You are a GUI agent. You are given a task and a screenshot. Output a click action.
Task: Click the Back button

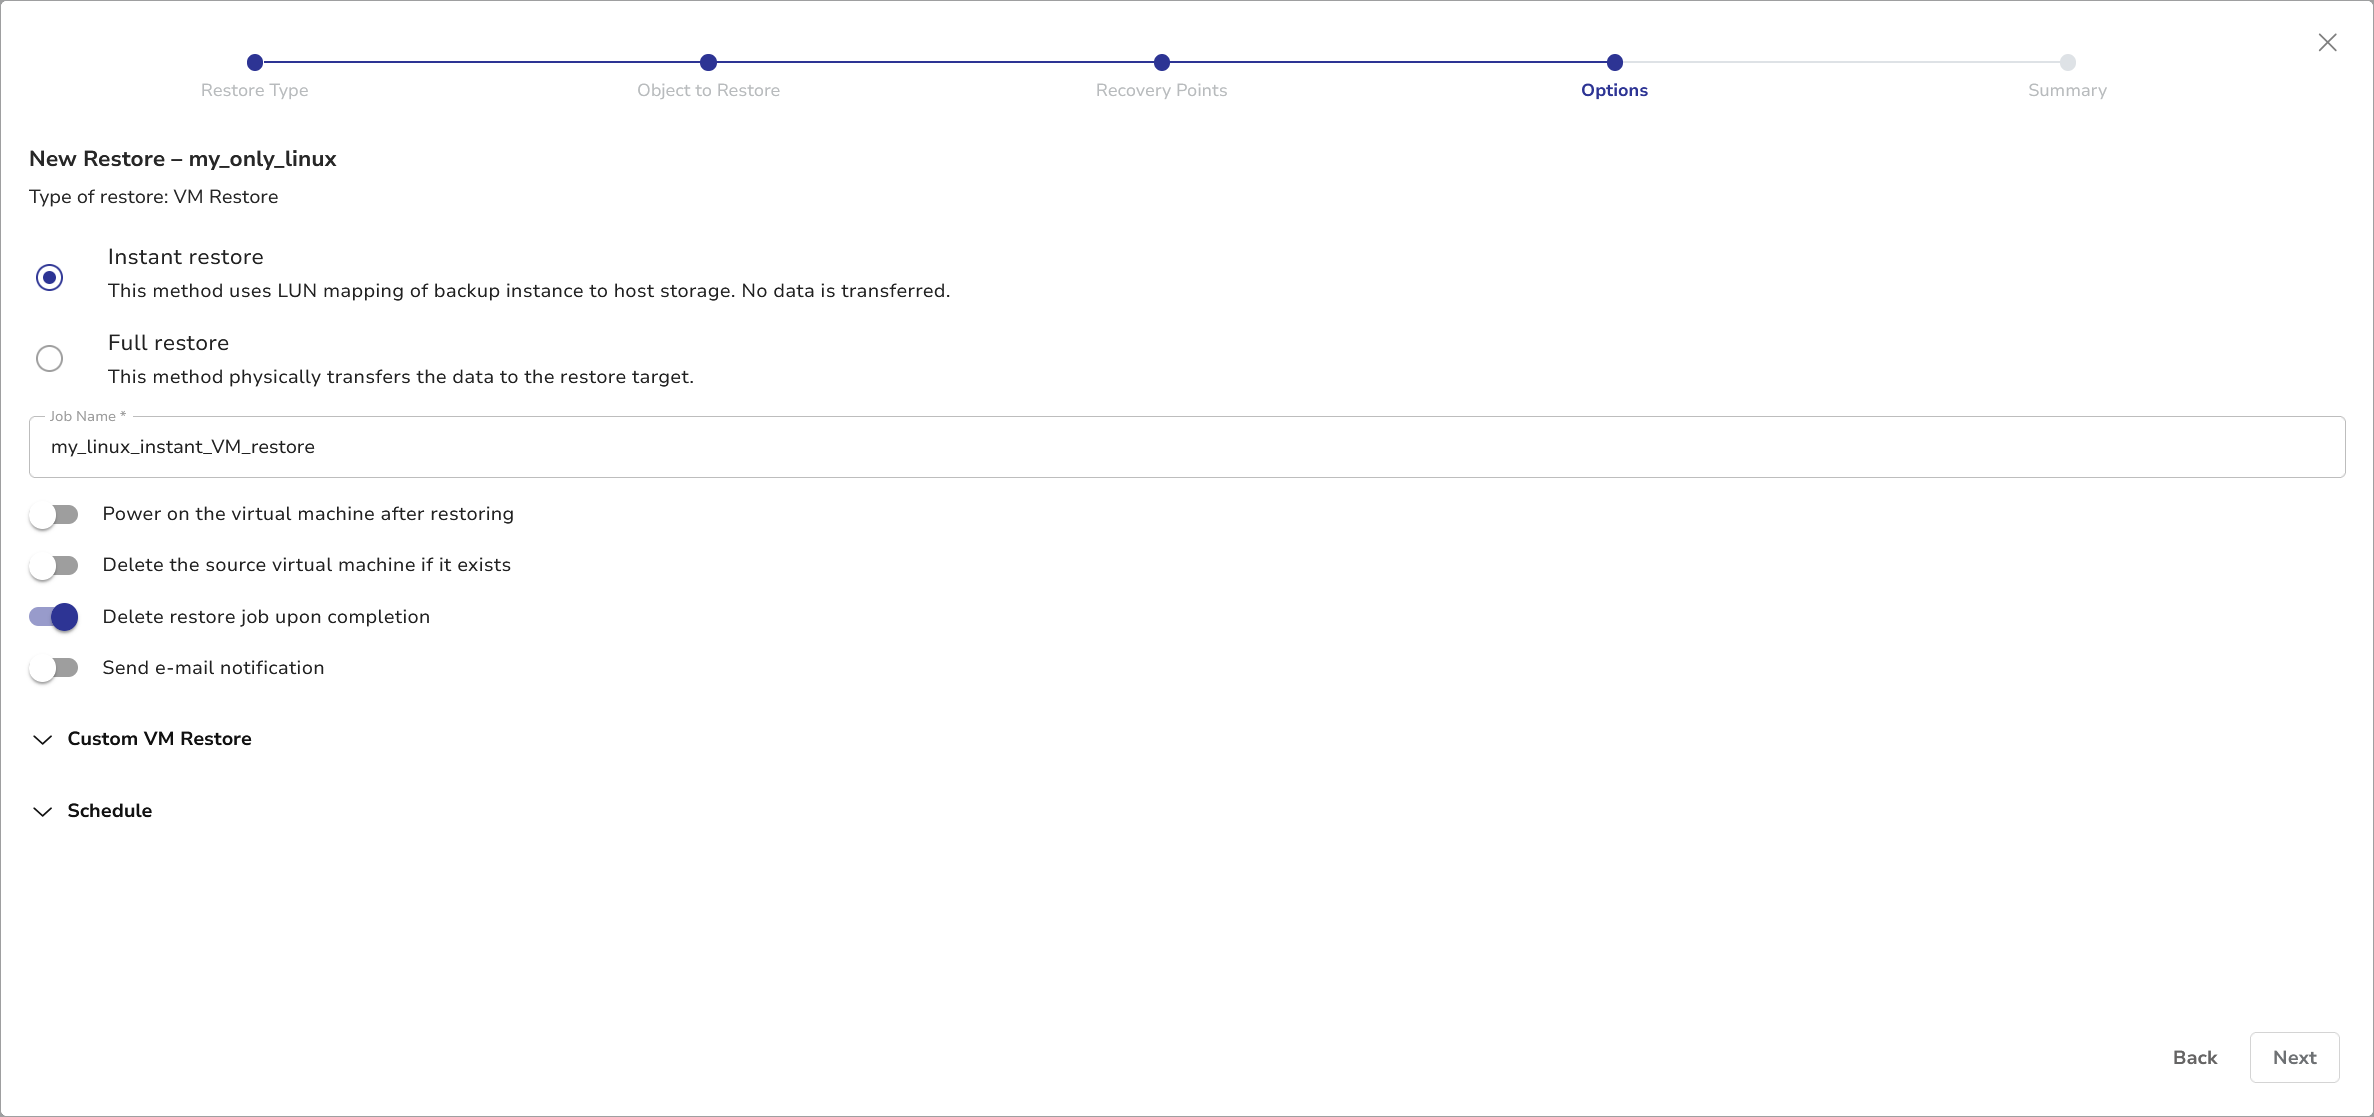2194,1057
